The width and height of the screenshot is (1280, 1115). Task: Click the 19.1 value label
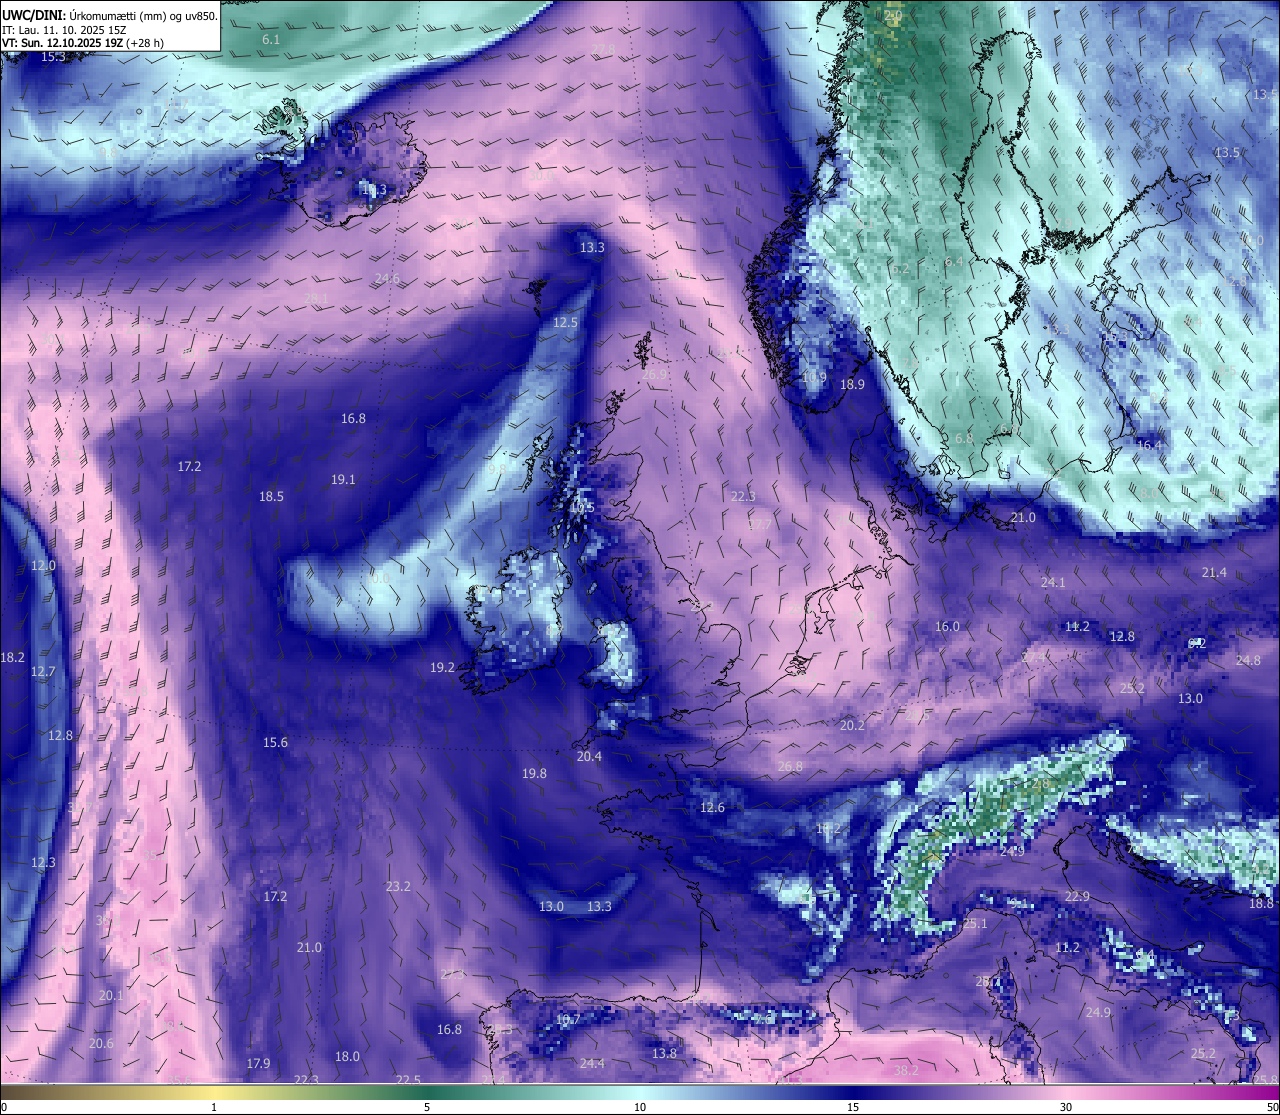click(343, 479)
